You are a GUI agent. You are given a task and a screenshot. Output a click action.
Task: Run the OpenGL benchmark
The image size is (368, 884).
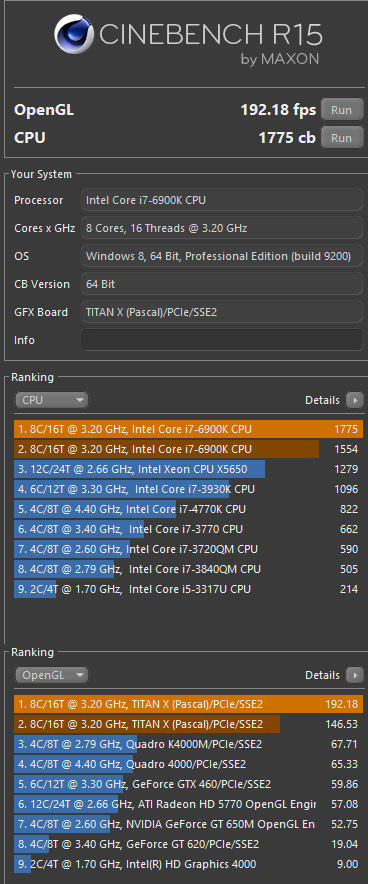342,110
